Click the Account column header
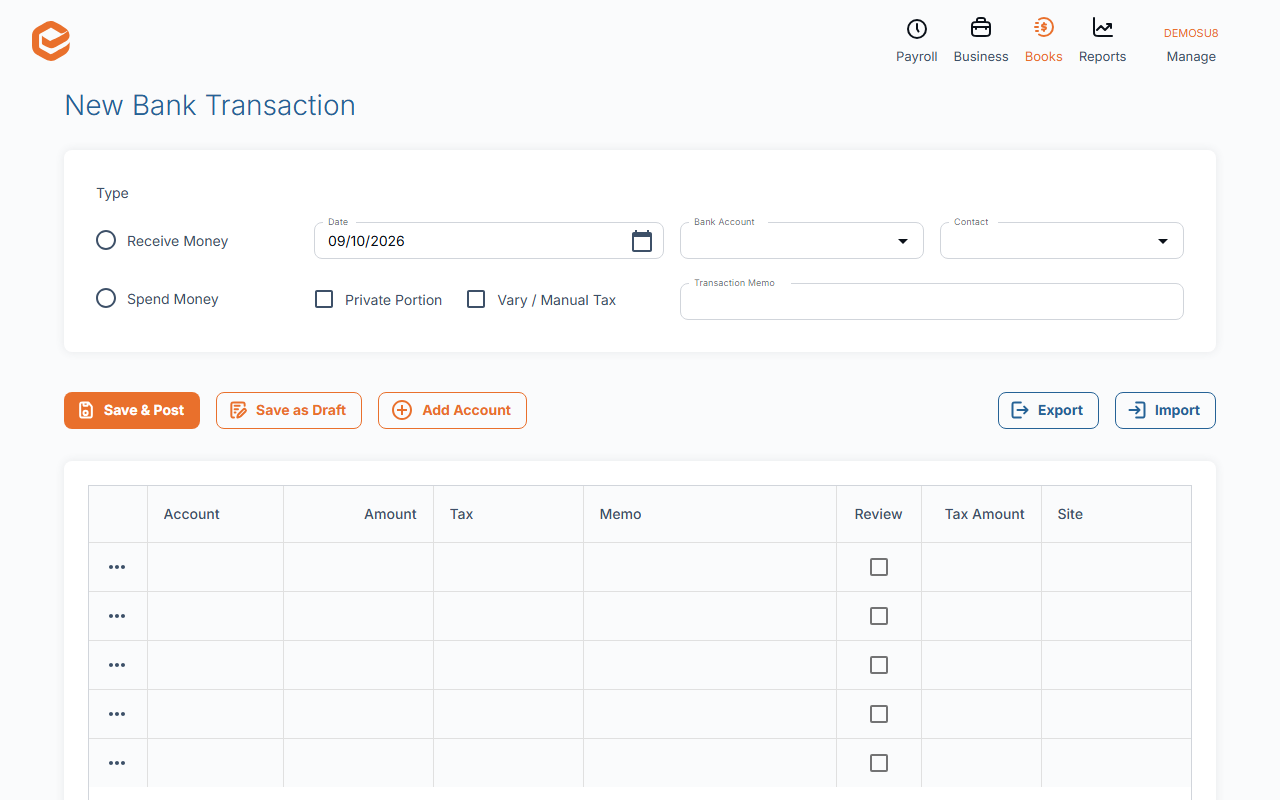 [x=215, y=514]
